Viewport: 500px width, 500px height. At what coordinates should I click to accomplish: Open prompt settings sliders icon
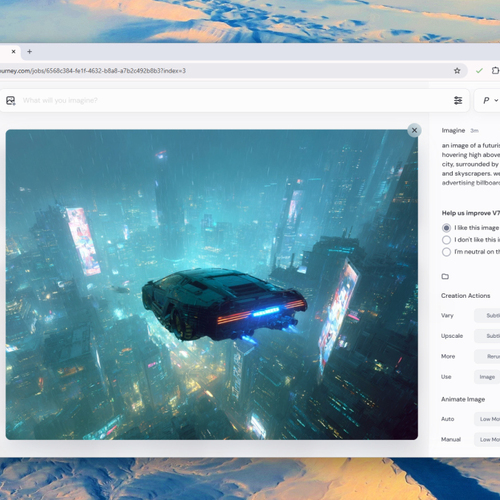(458, 100)
